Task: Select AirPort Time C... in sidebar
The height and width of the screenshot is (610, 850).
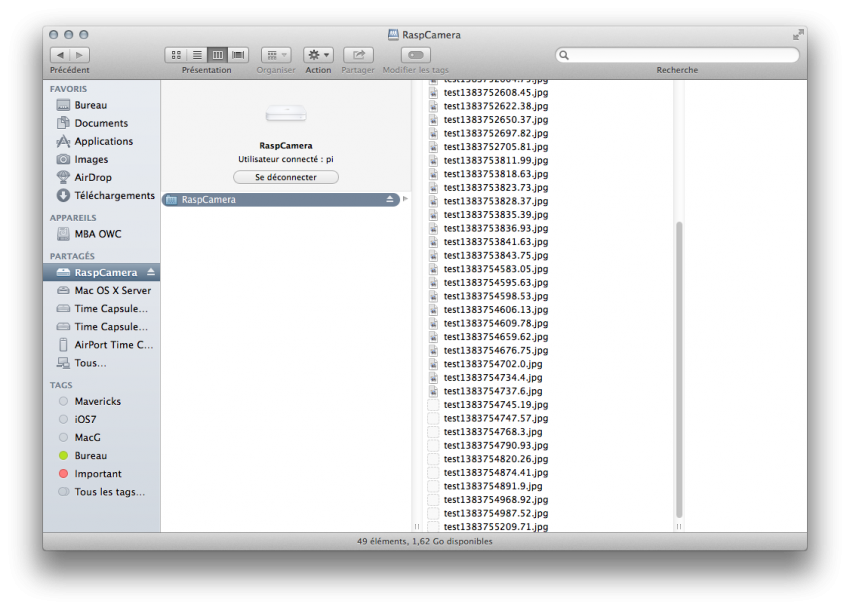Action: coord(101,344)
